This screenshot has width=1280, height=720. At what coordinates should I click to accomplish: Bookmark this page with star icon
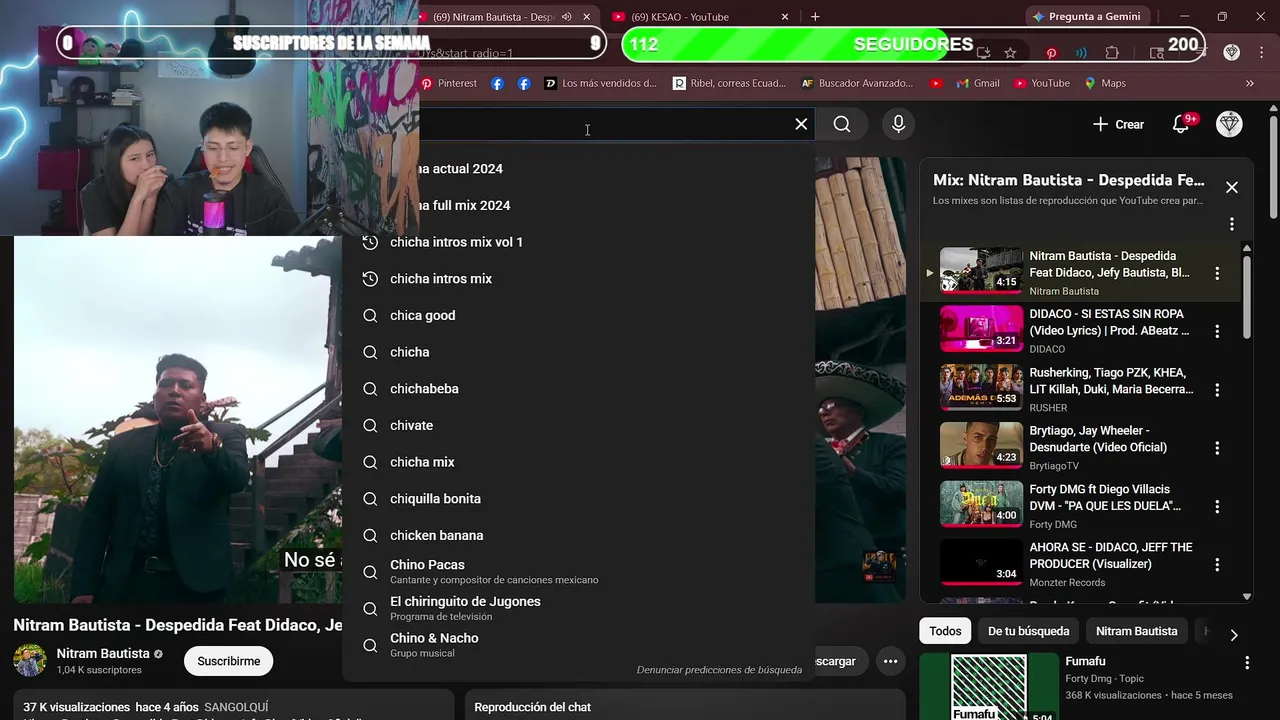coord(1010,52)
